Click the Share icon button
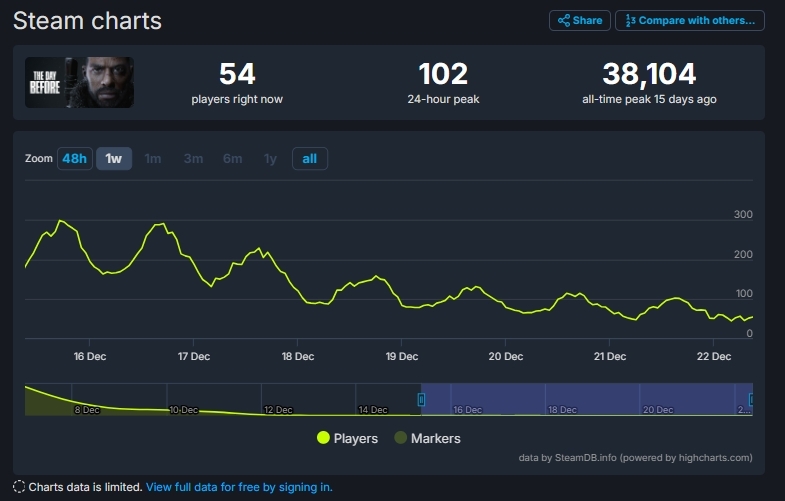 580,21
